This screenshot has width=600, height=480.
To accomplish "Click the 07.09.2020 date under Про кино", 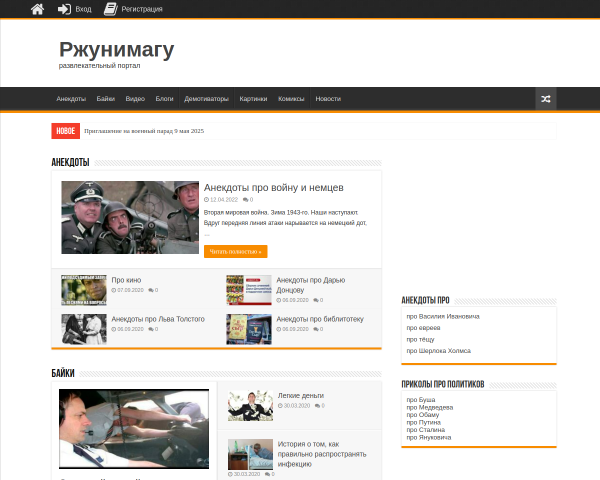I will coord(130,290).
